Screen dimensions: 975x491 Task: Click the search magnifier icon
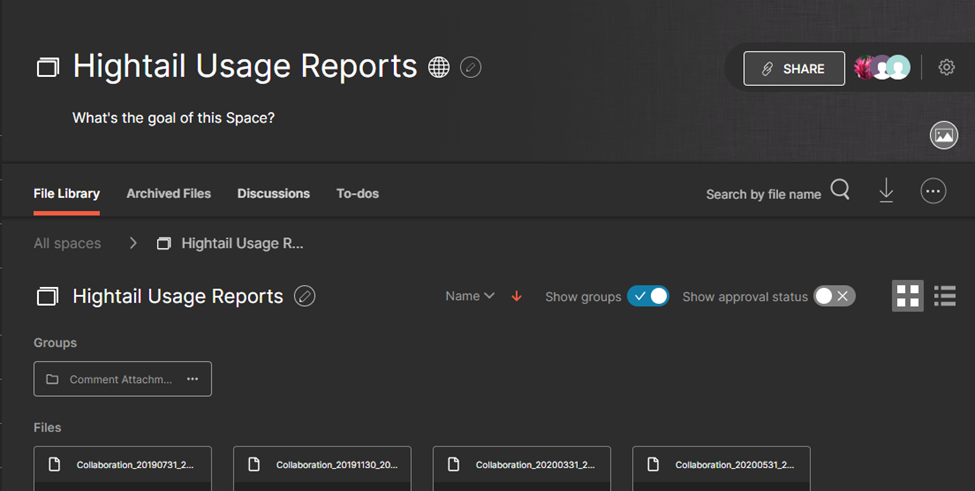tap(840, 191)
